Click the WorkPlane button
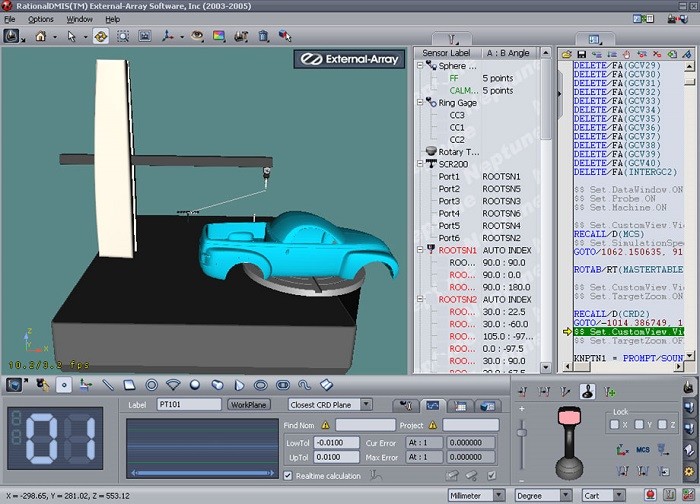The height and width of the screenshot is (504, 700). [x=251, y=405]
